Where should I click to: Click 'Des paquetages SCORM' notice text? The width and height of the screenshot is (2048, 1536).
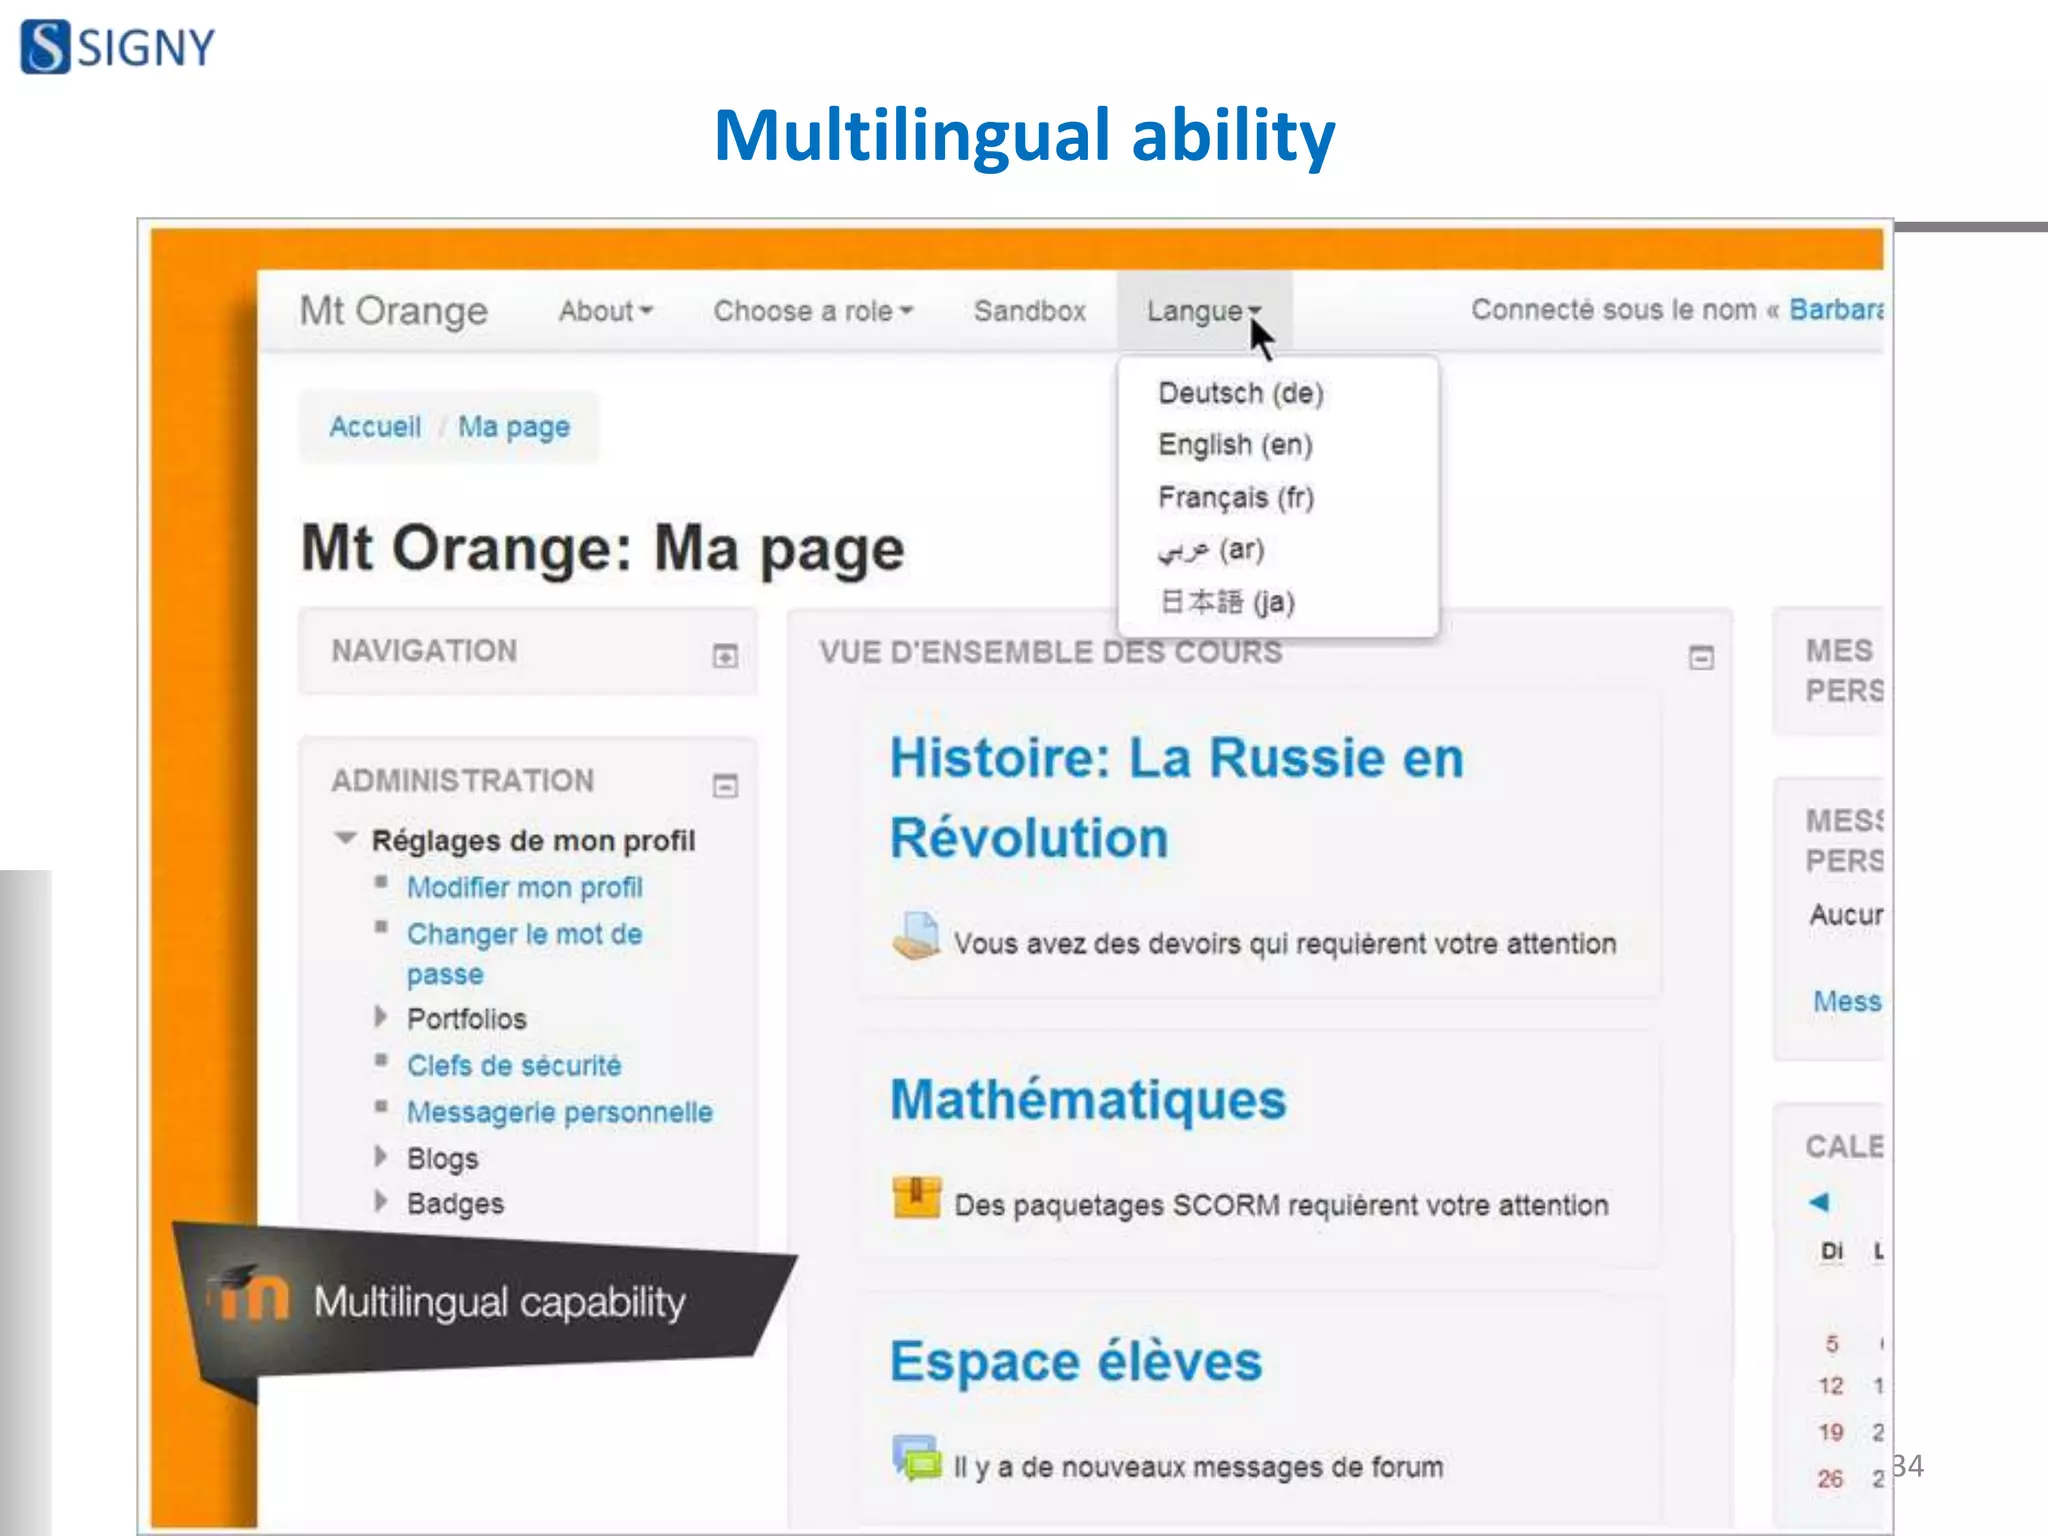1282,1205
